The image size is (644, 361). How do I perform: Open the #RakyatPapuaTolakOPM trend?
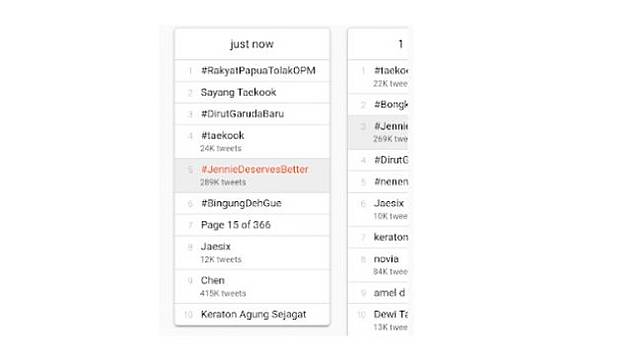coord(252,71)
